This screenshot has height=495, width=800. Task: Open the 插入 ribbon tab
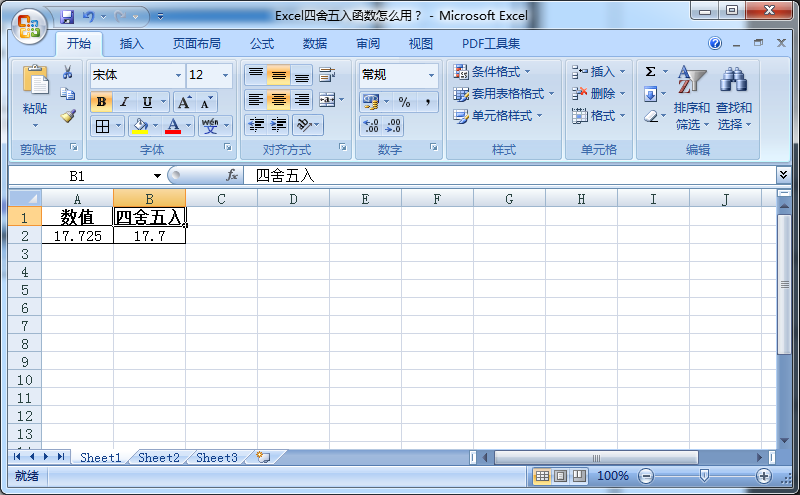(x=132, y=44)
